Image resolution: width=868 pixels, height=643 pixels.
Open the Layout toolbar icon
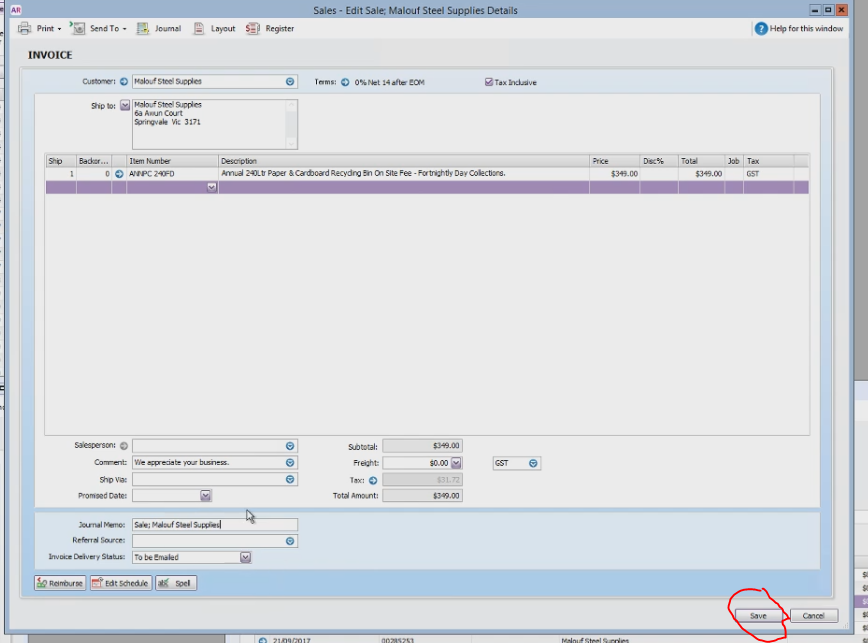point(199,28)
